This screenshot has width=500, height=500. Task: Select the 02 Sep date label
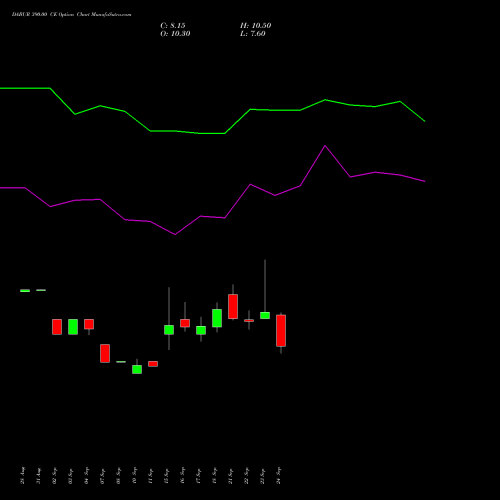pyautogui.click(x=54, y=476)
